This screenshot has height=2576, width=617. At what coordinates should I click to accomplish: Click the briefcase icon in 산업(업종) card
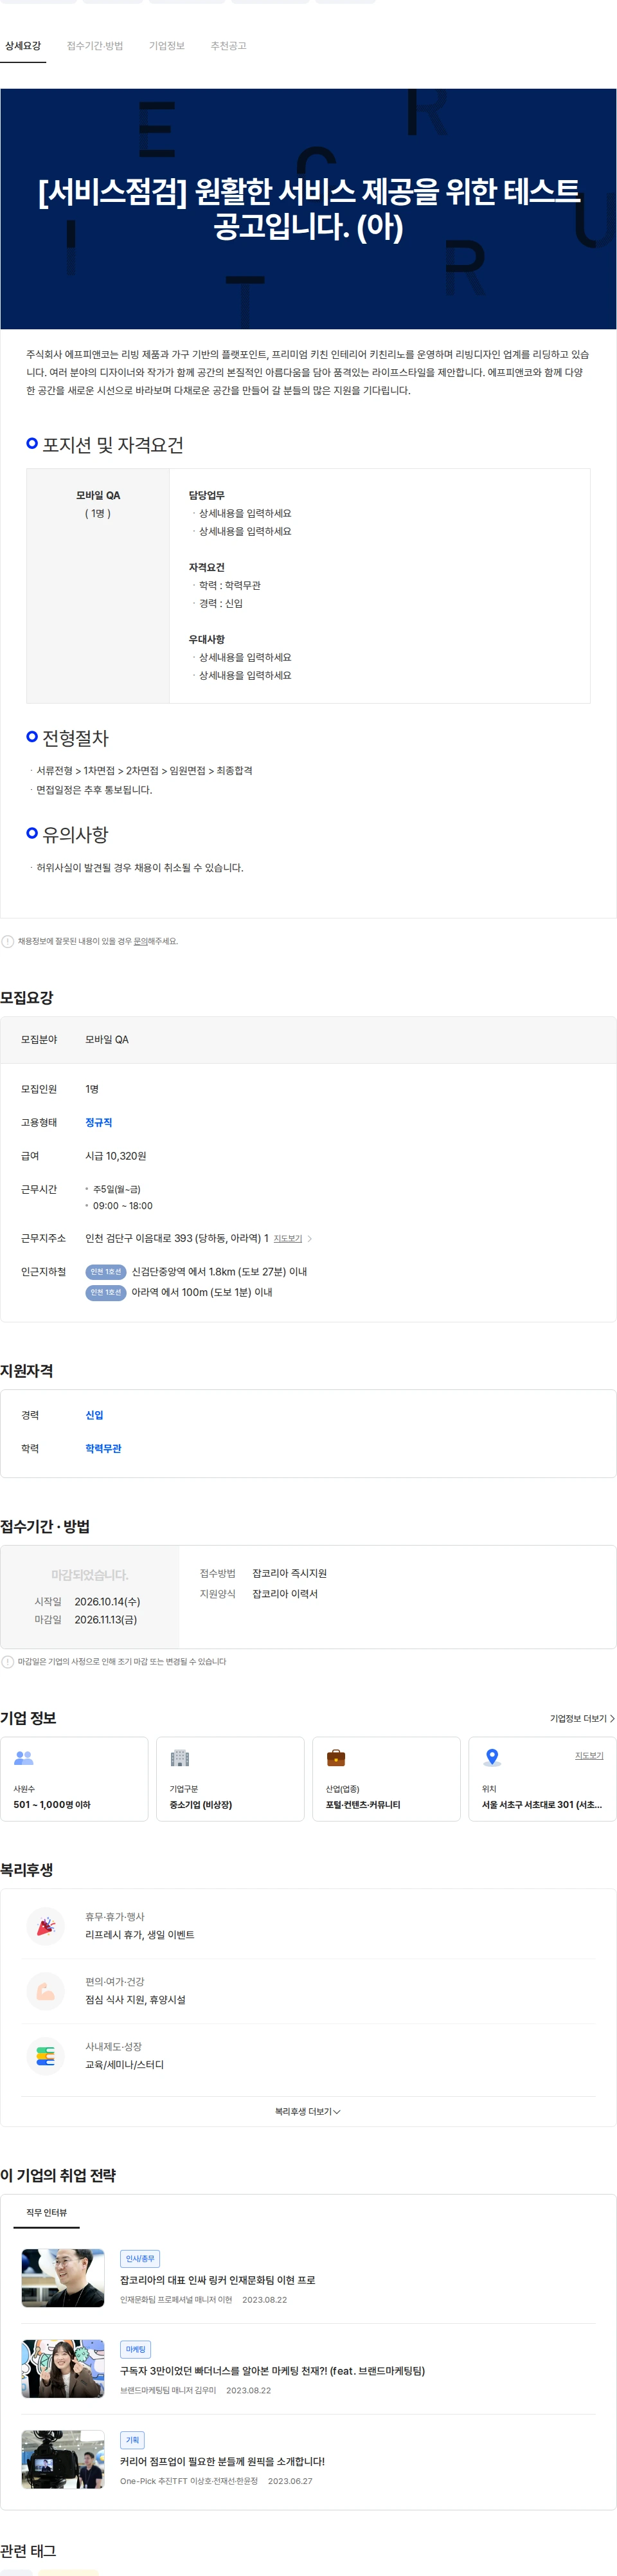(336, 1757)
